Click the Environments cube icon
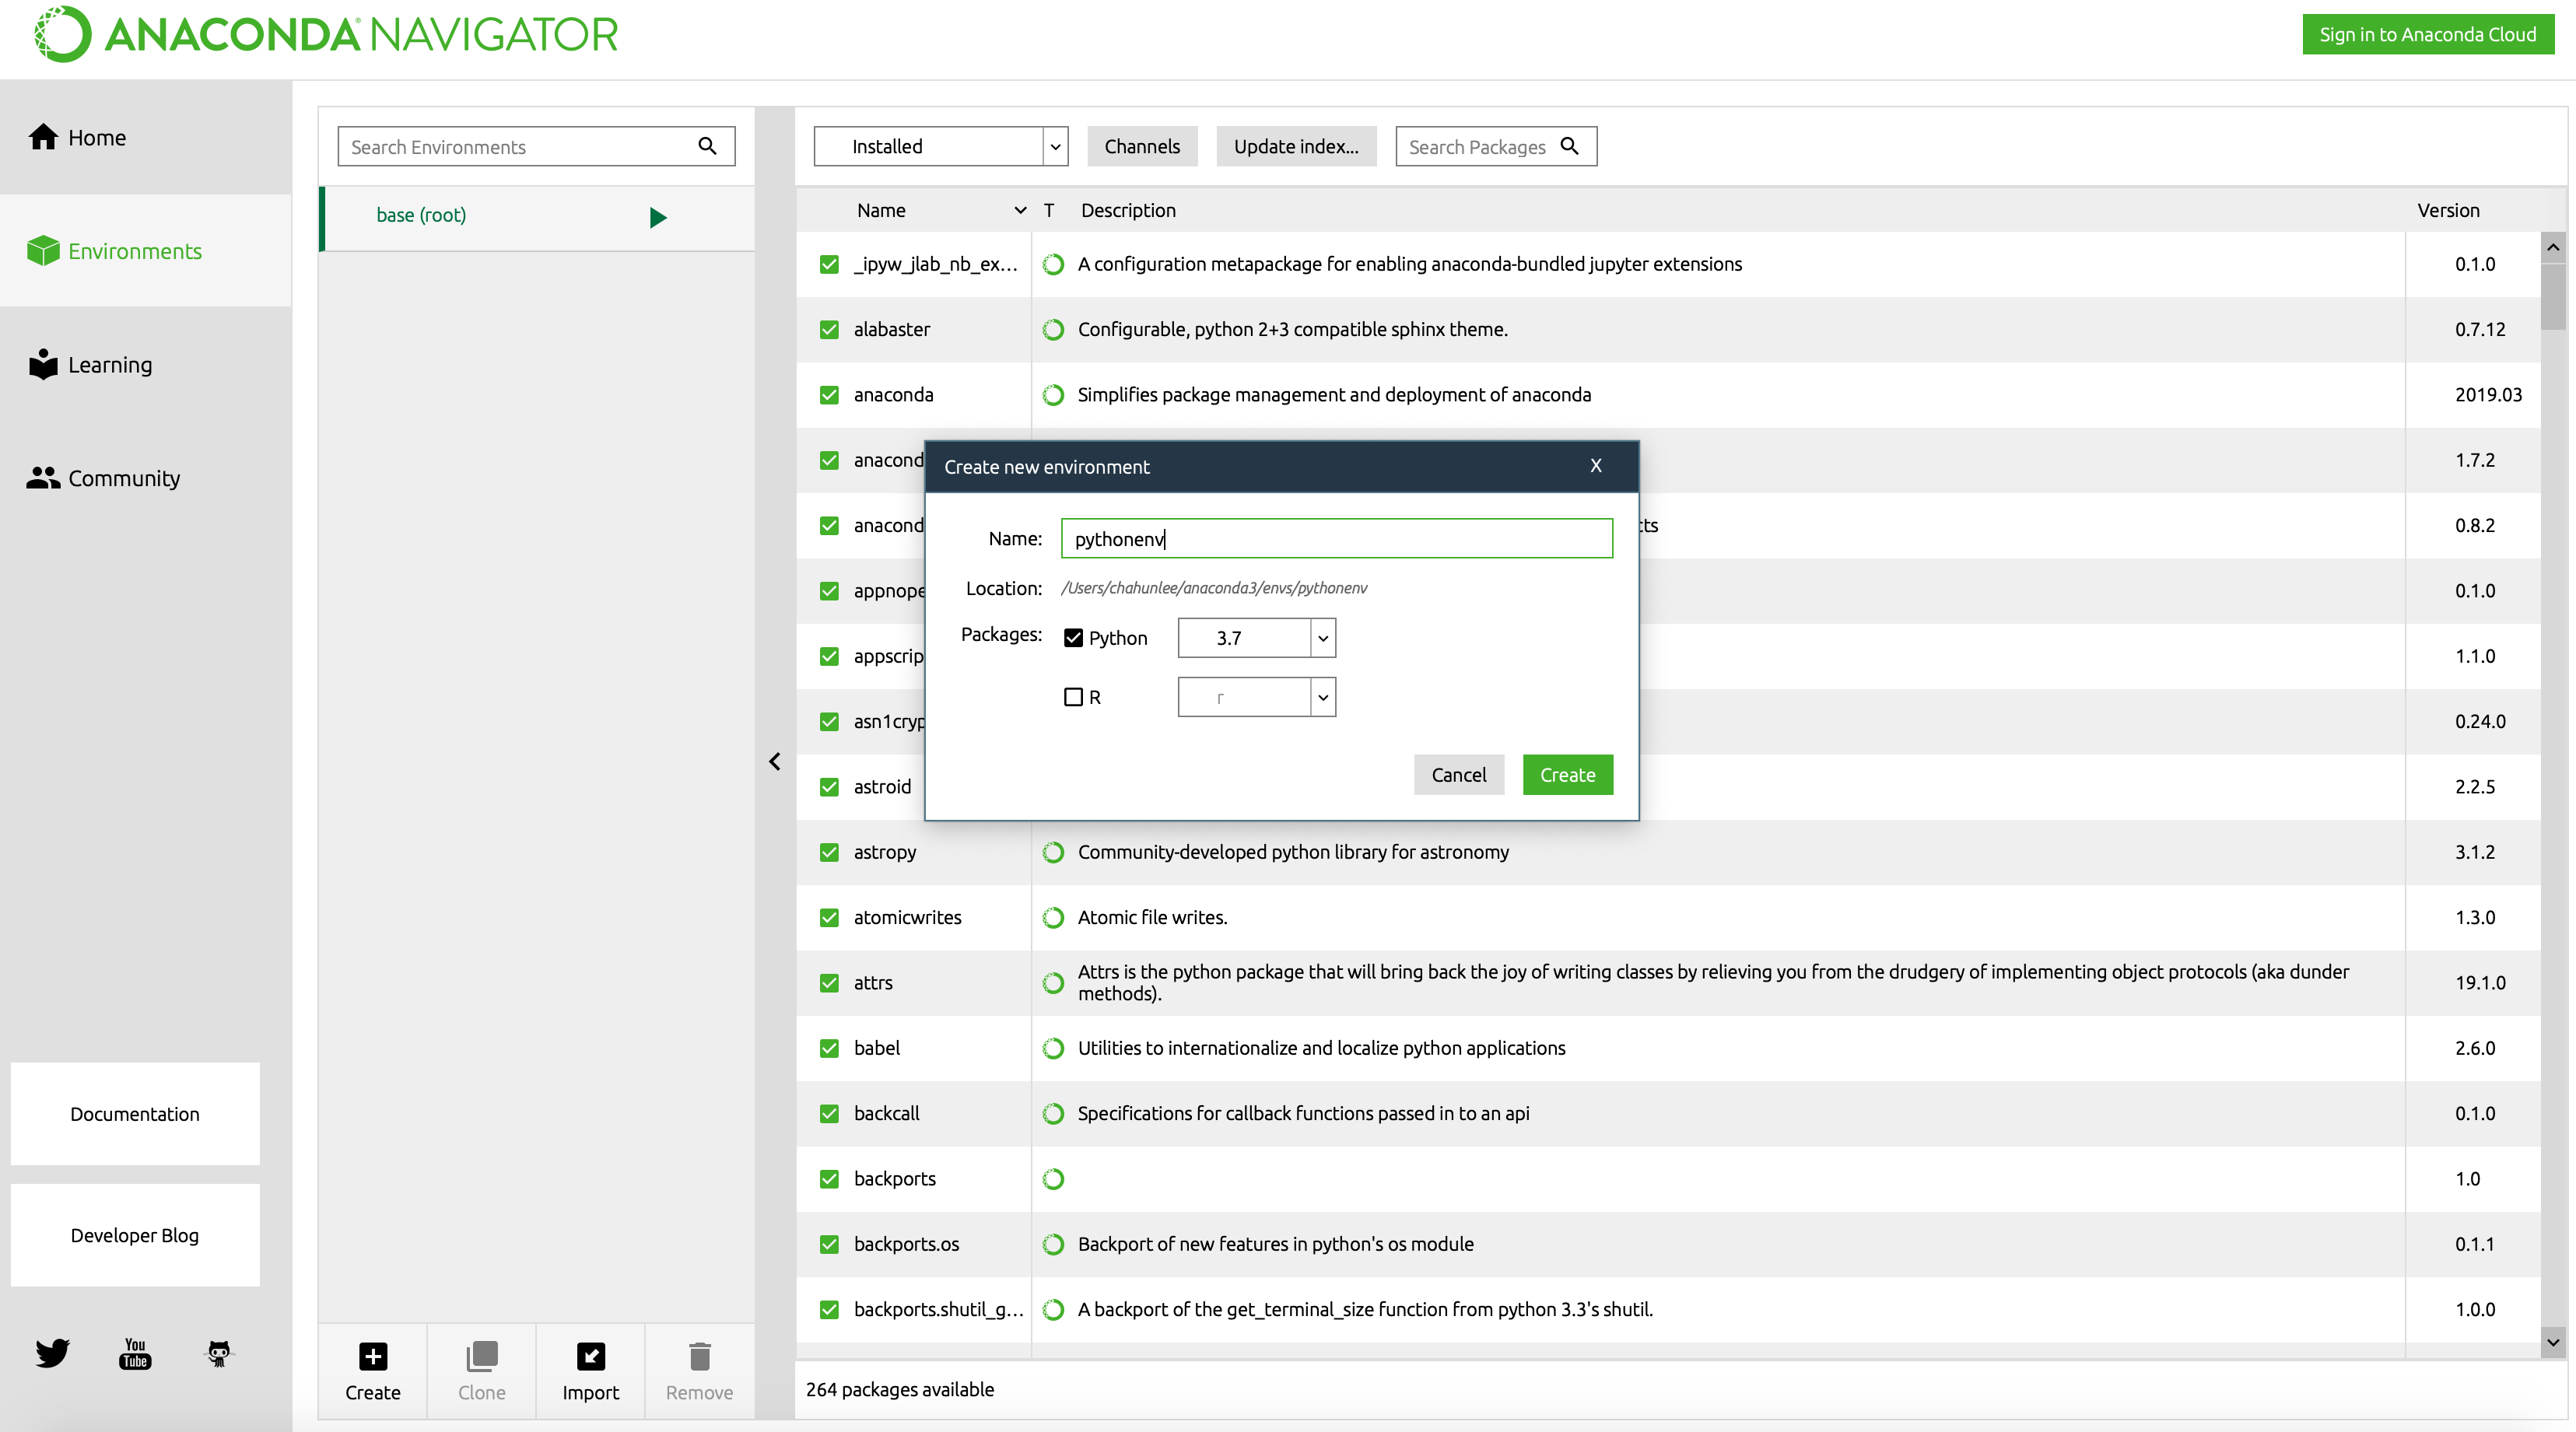The image size is (2576, 1432). tap(43, 251)
